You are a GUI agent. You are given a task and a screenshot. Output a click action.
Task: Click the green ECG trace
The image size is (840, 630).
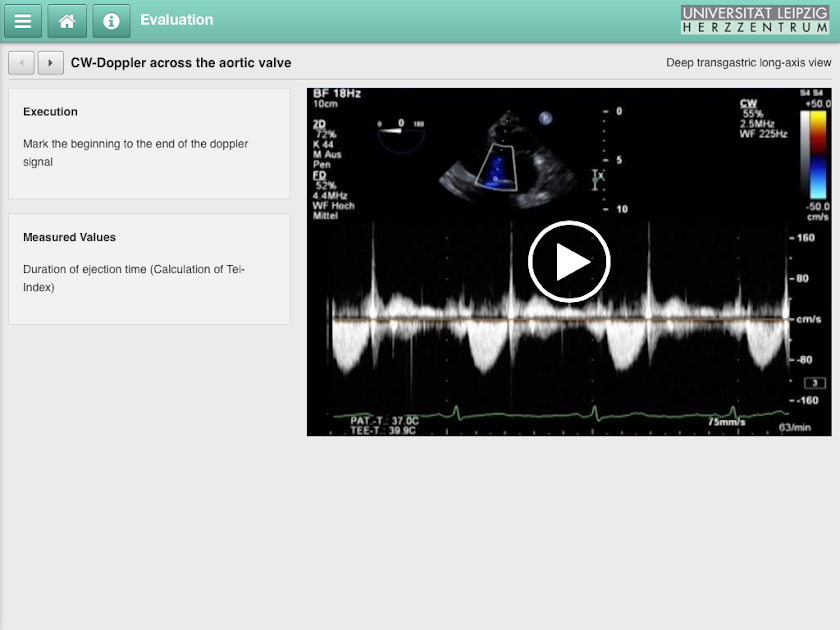[x=560, y=414]
